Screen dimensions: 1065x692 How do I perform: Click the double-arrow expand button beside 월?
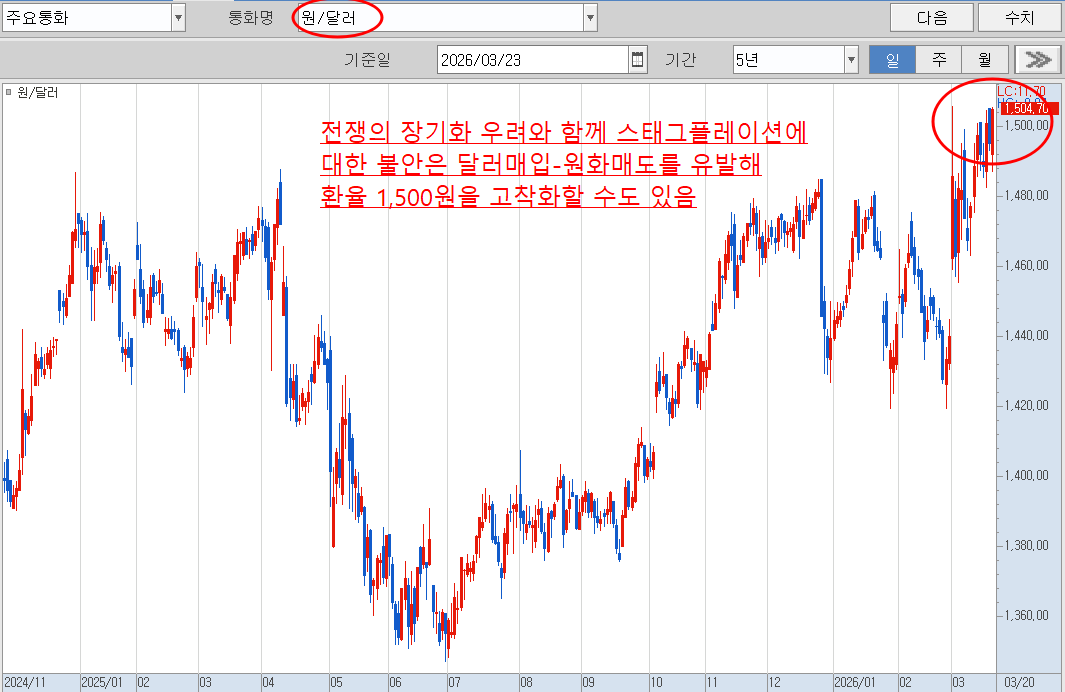point(1039,59)
